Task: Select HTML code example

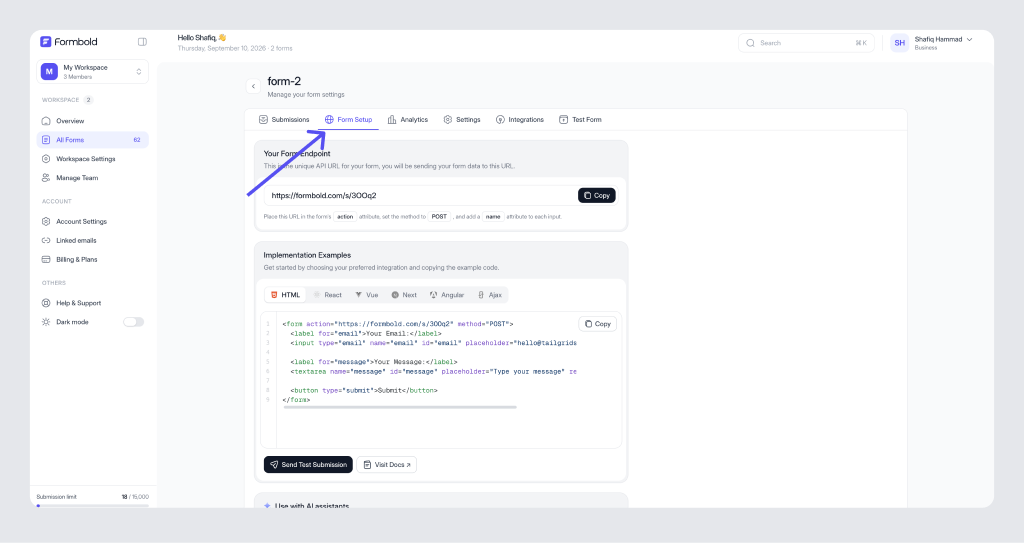Action: coord(286,295)
